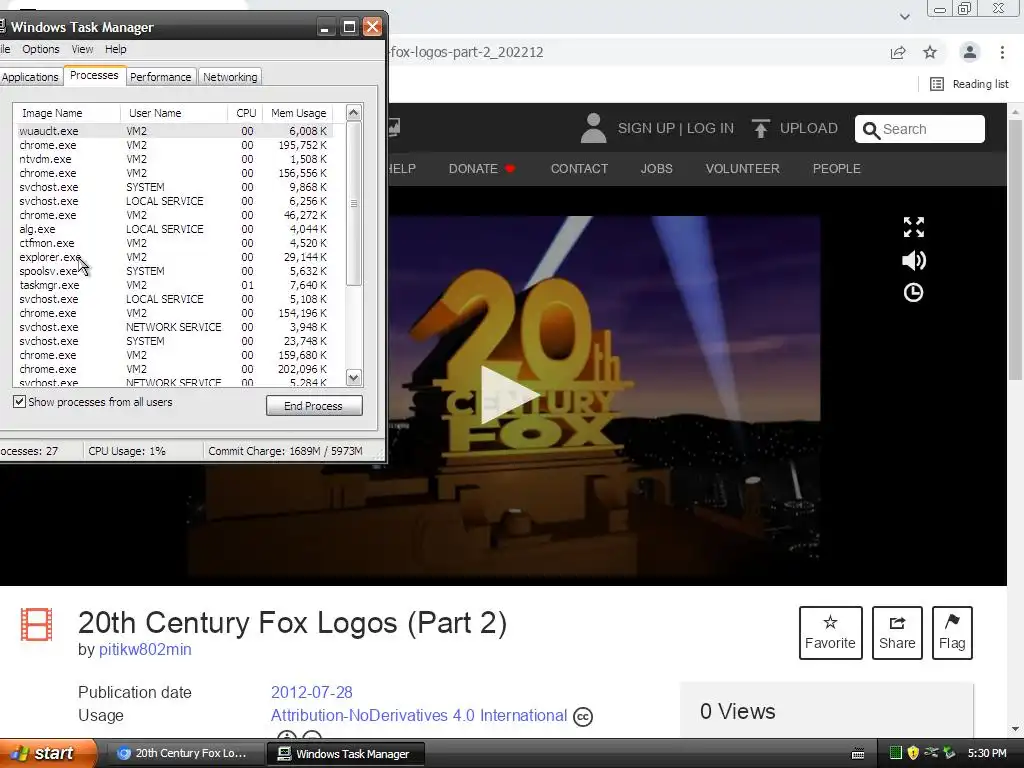The height and width of the screenshot is (768, 1024).
Task: Click End Process button
Action: 314,406
